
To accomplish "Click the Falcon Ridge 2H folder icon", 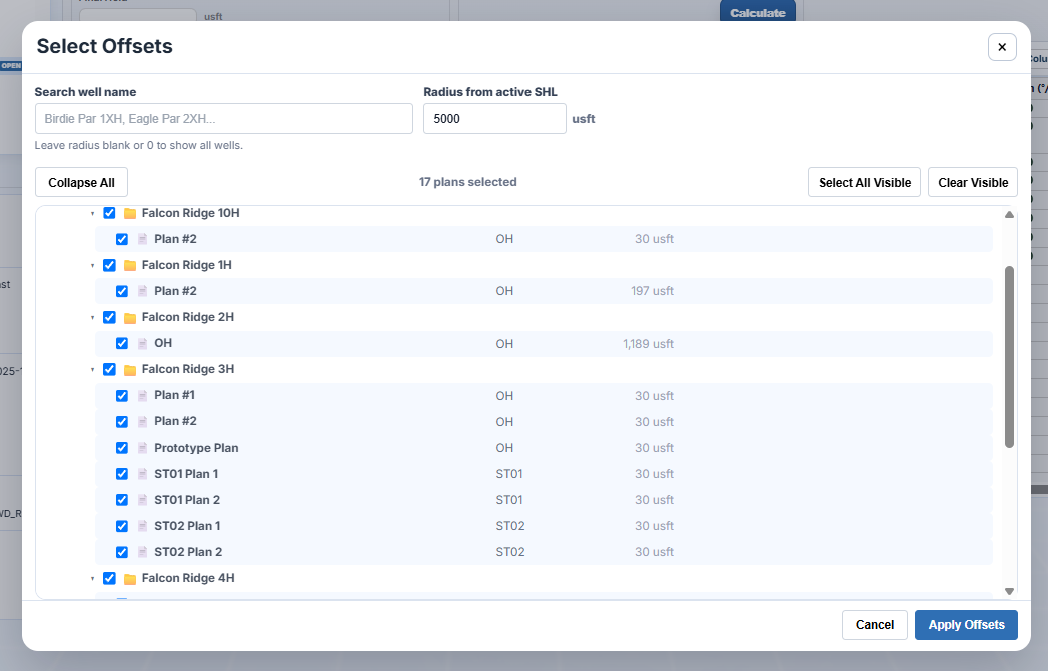I will tap(130, 317).
